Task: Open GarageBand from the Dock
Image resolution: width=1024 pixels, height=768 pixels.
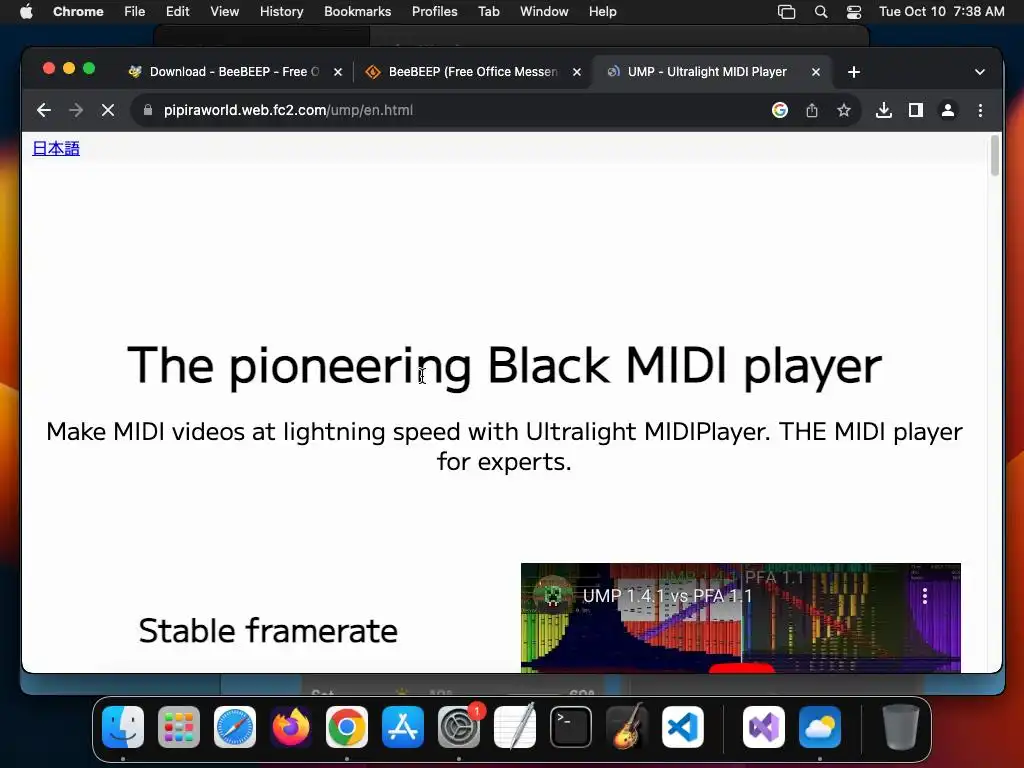Action: 627,727
